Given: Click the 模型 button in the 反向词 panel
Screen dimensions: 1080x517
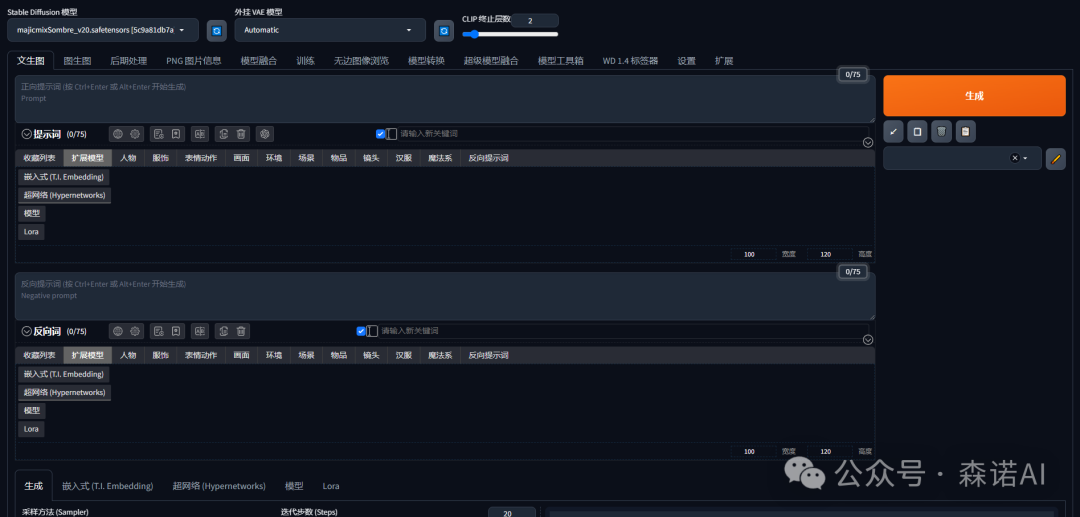Looking at the screenshot, I should pos(32,410).
